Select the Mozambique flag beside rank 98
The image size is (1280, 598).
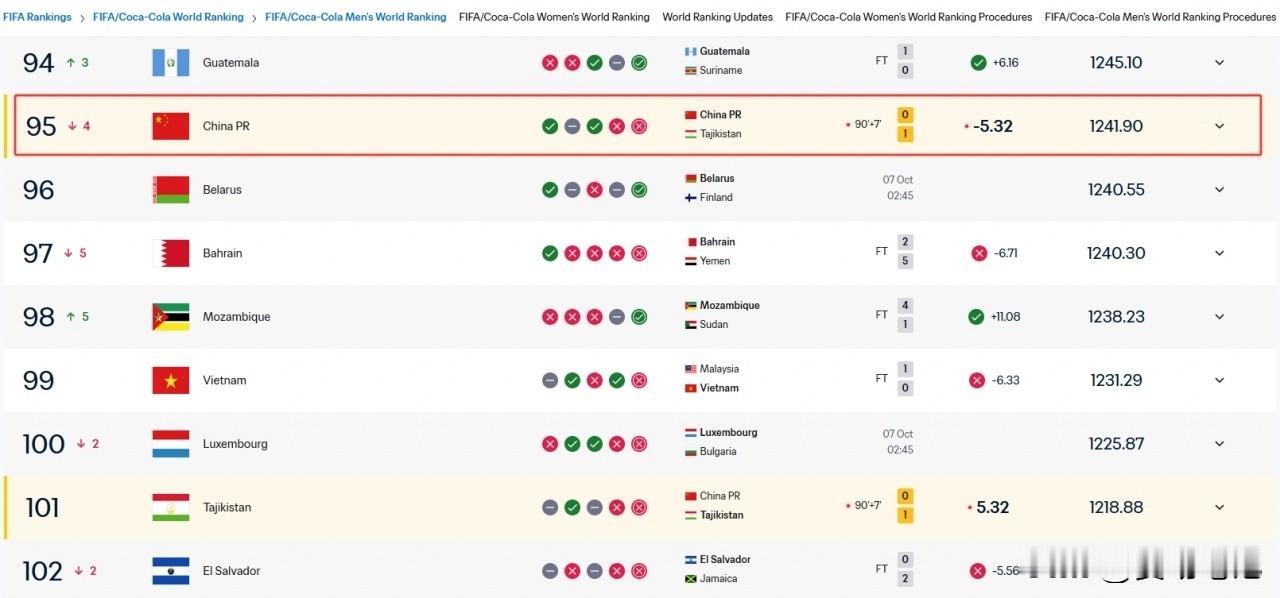pos(170,317)
